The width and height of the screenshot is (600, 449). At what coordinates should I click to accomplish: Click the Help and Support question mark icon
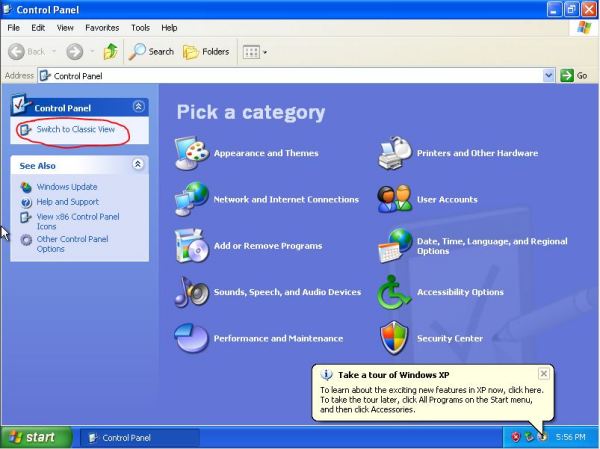click(x=26, y=202)
